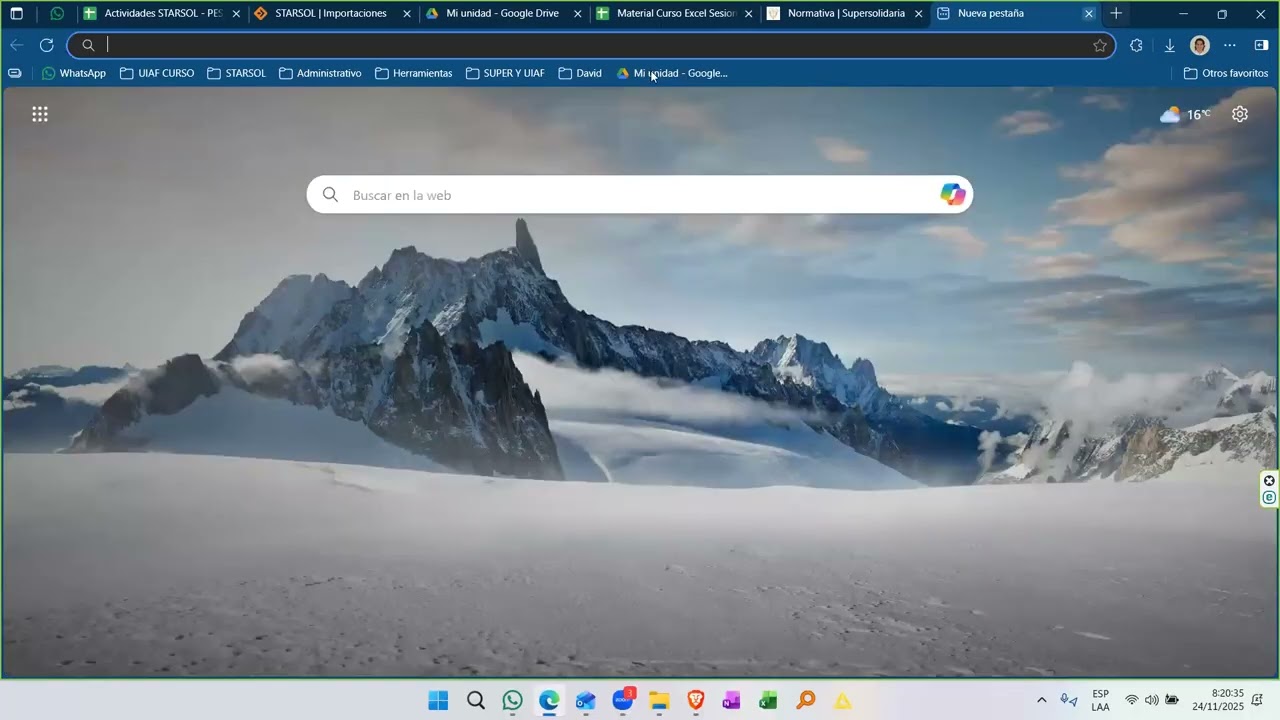This screenshot has height=720, width=1280.
Task: Open the favorites bar key icon
Action: 15,73
